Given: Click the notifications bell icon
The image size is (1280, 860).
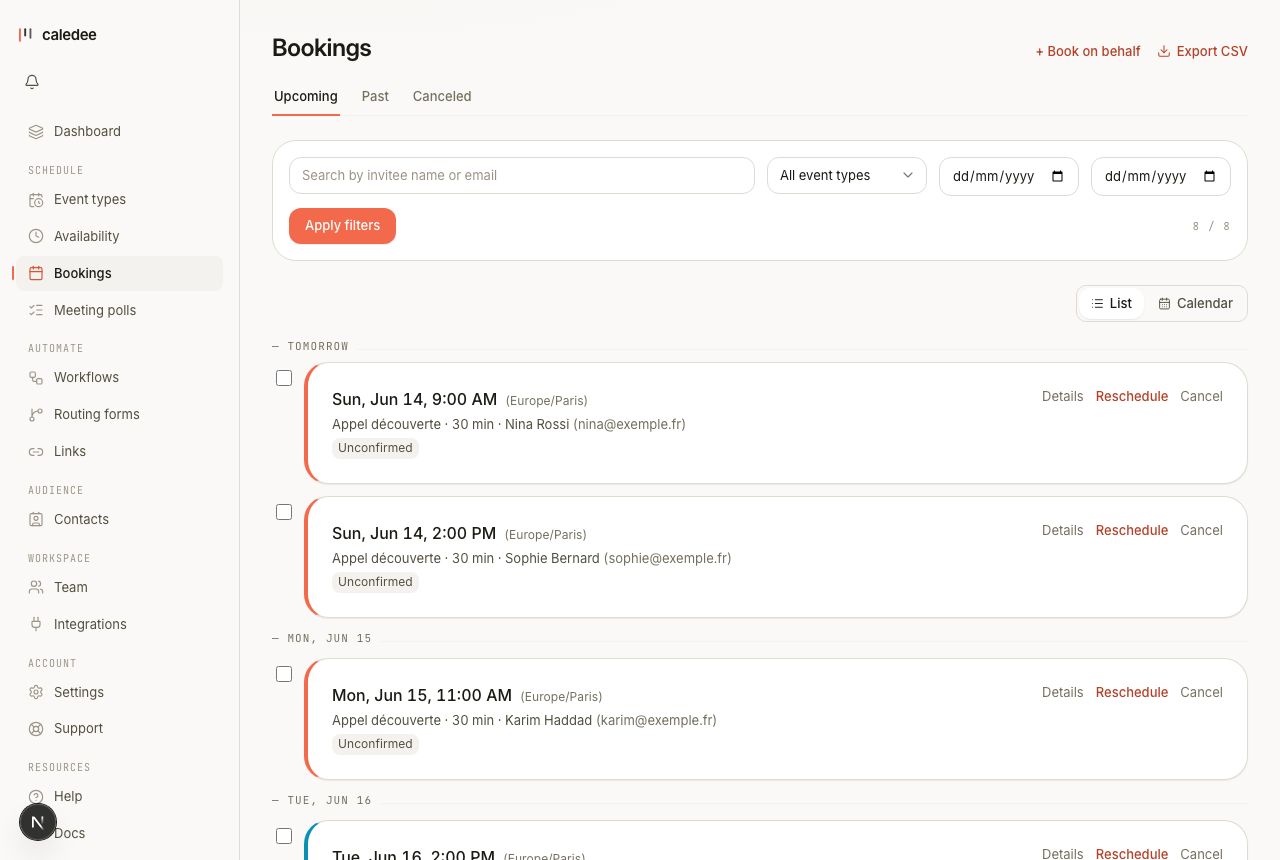Looking at the screenshot, I should [x=32, y=82].
